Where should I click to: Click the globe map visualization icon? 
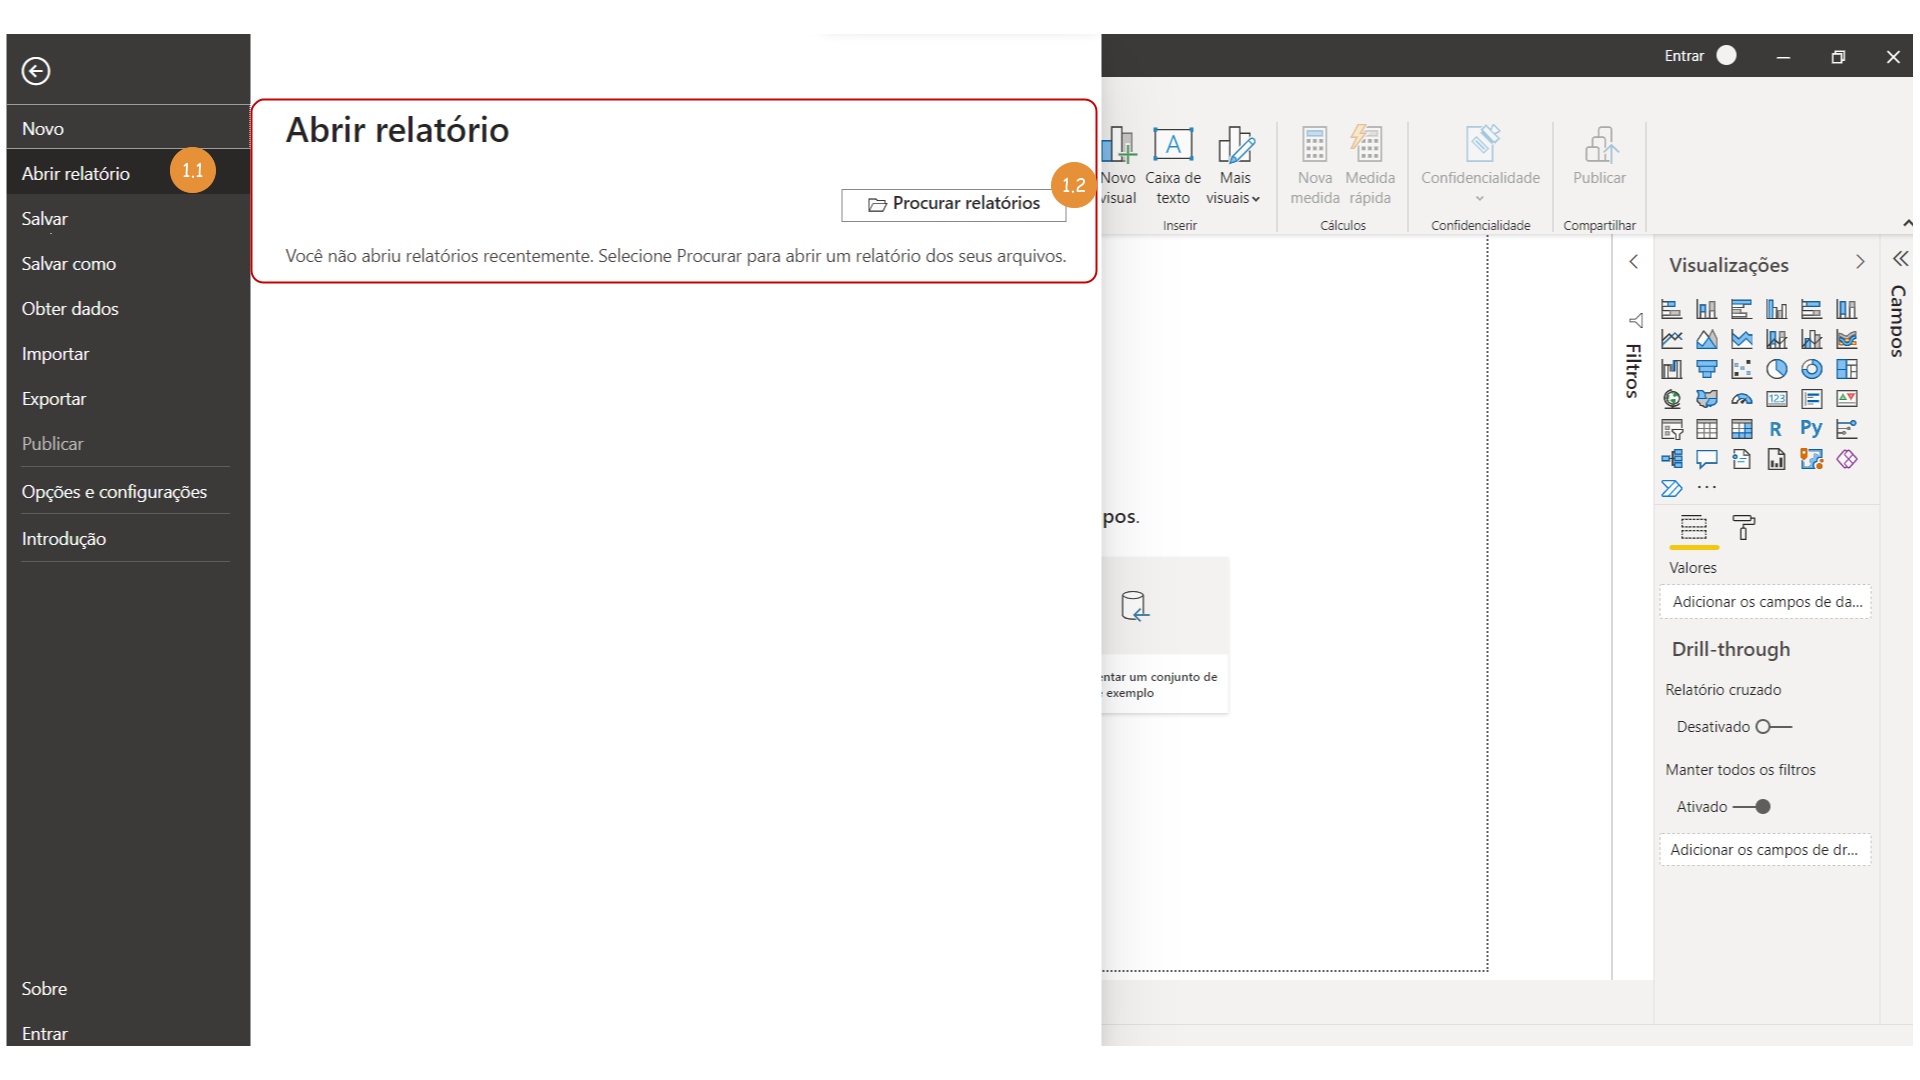tap(1671, 399)
